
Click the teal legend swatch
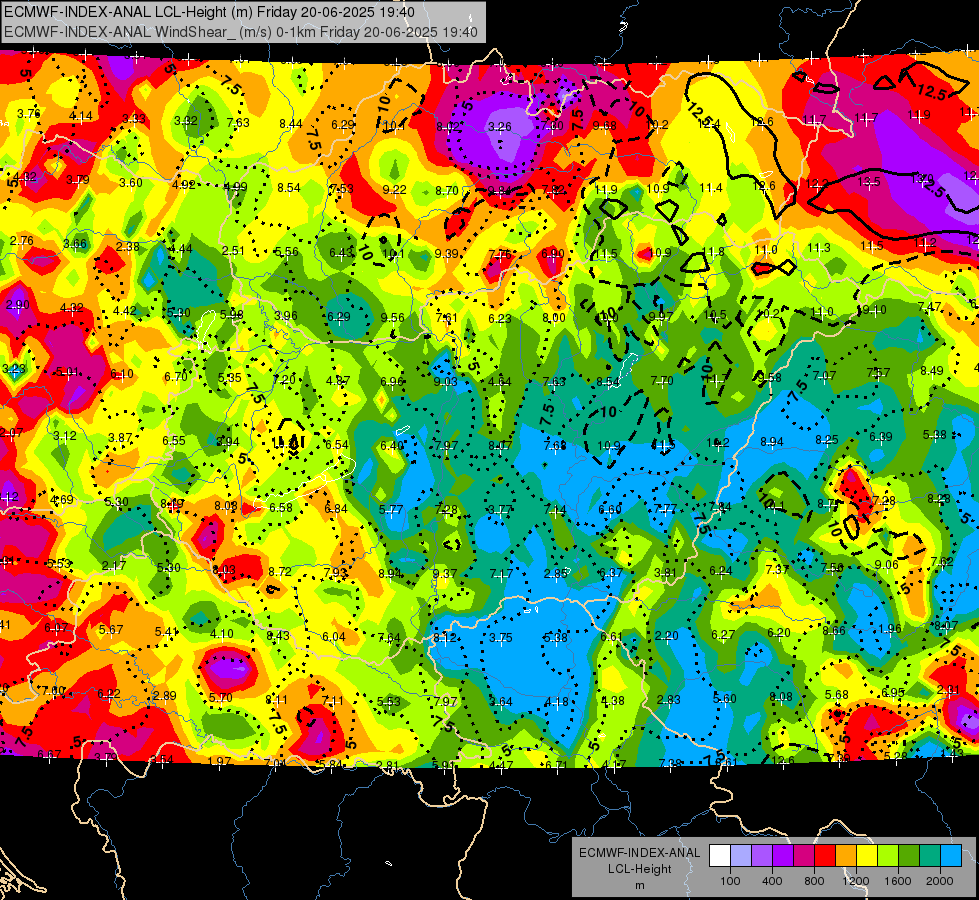tap(930, 856)
